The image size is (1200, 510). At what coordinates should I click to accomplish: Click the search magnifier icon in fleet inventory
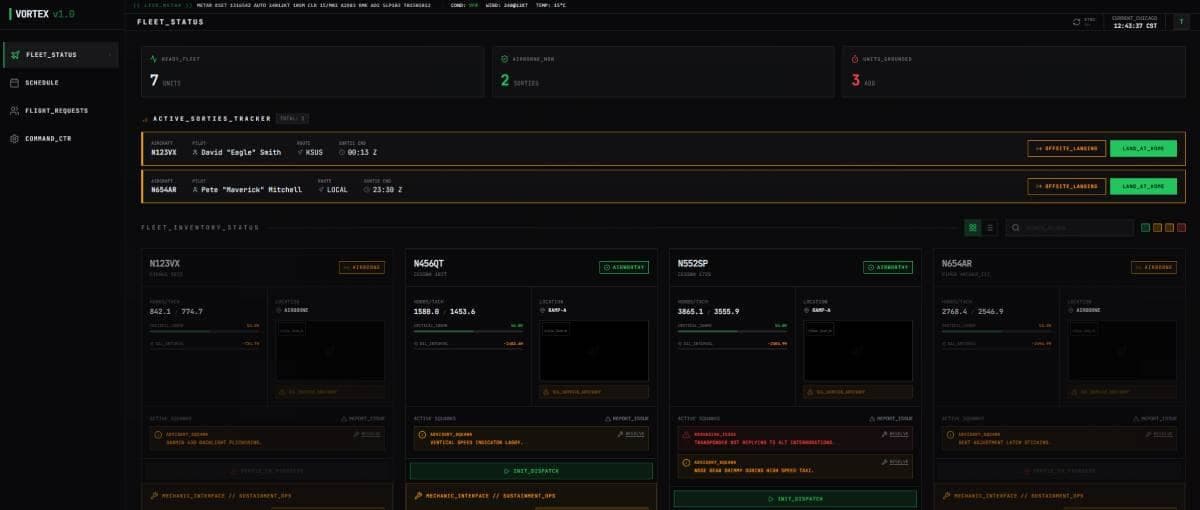click(1016, 228)
